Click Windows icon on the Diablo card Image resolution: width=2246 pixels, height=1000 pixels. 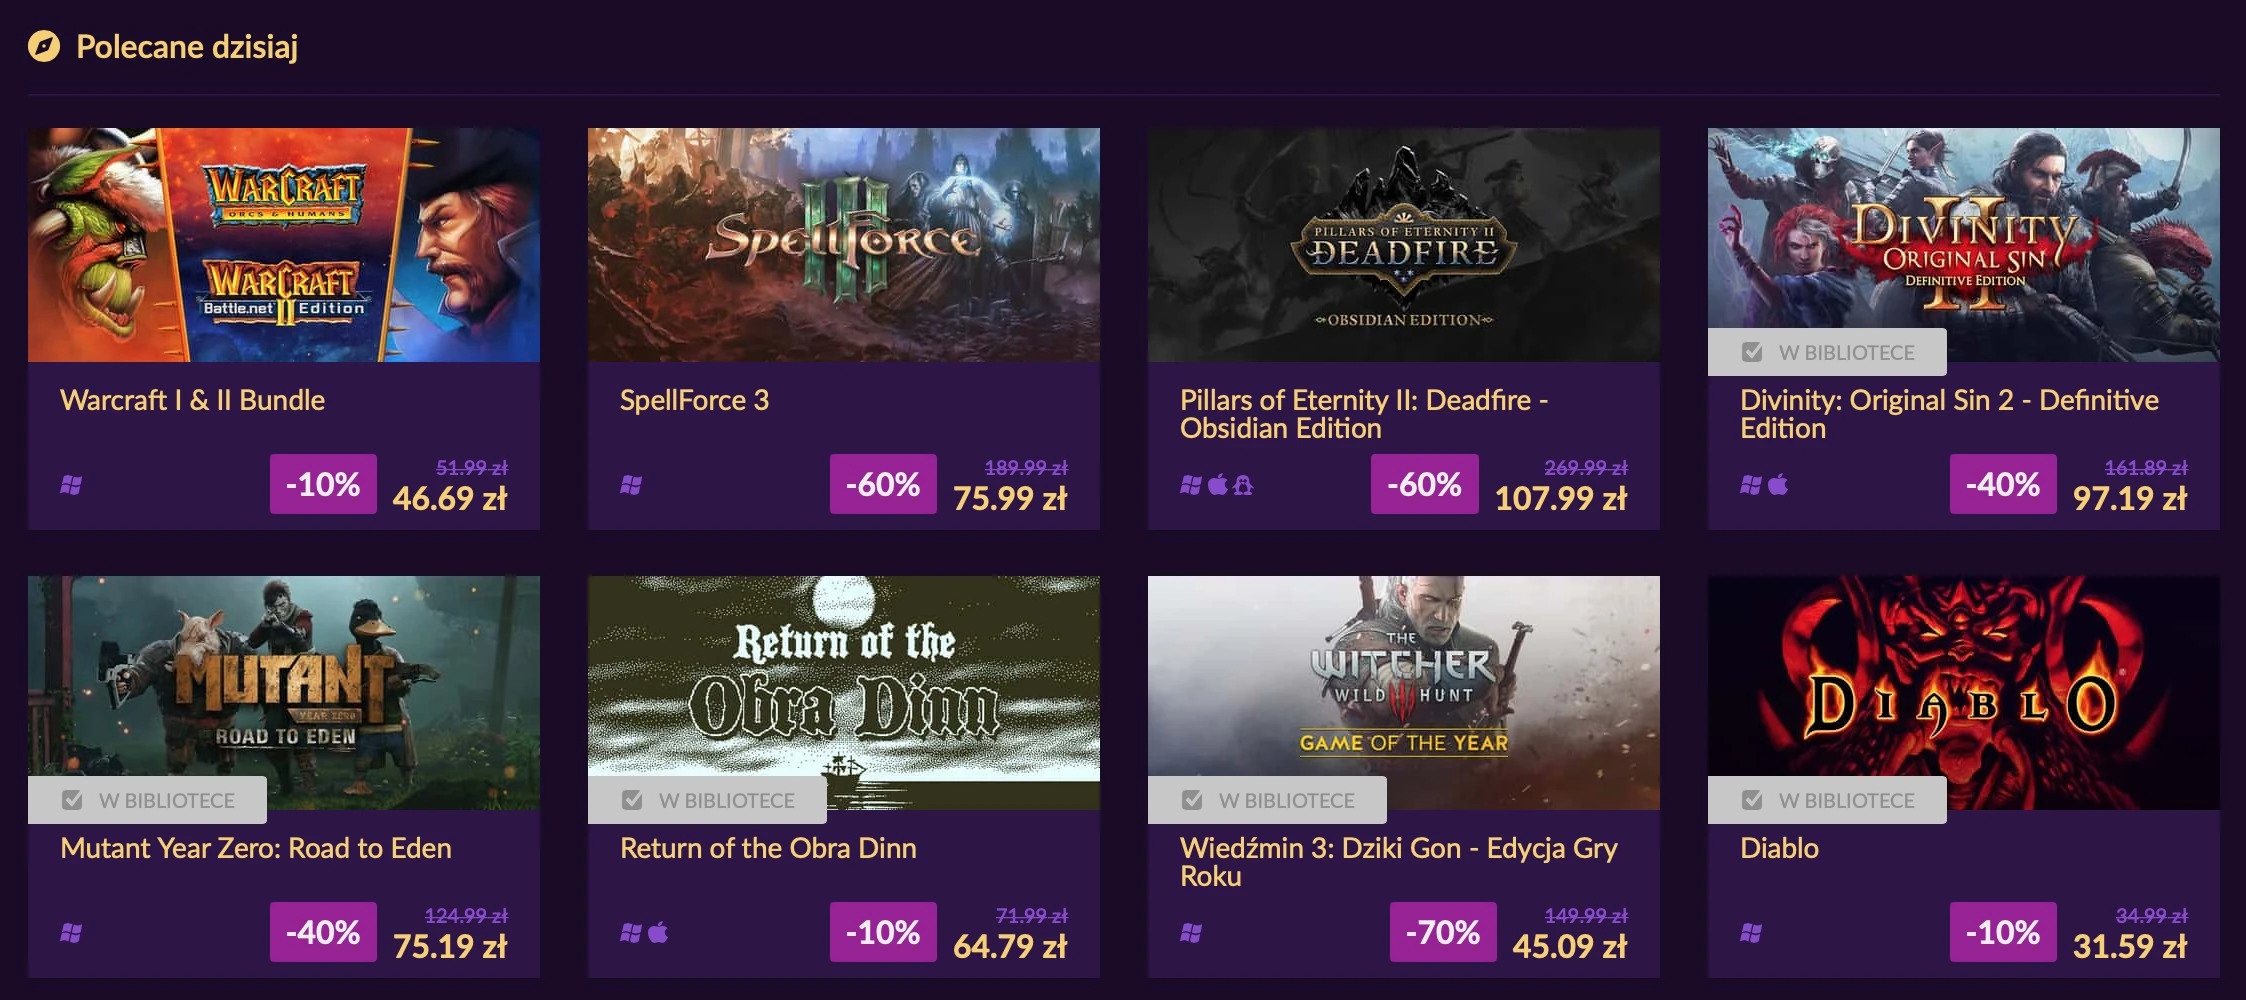pos(1751,933)
